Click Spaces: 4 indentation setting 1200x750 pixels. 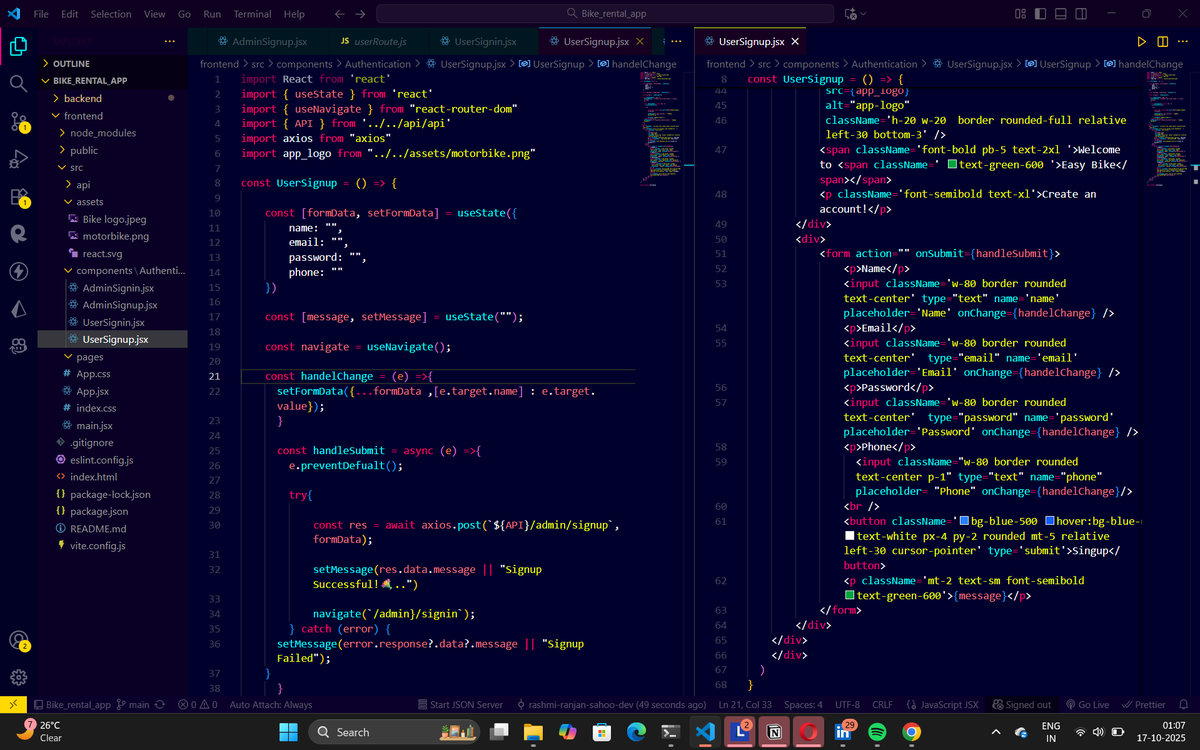(804, 705)
